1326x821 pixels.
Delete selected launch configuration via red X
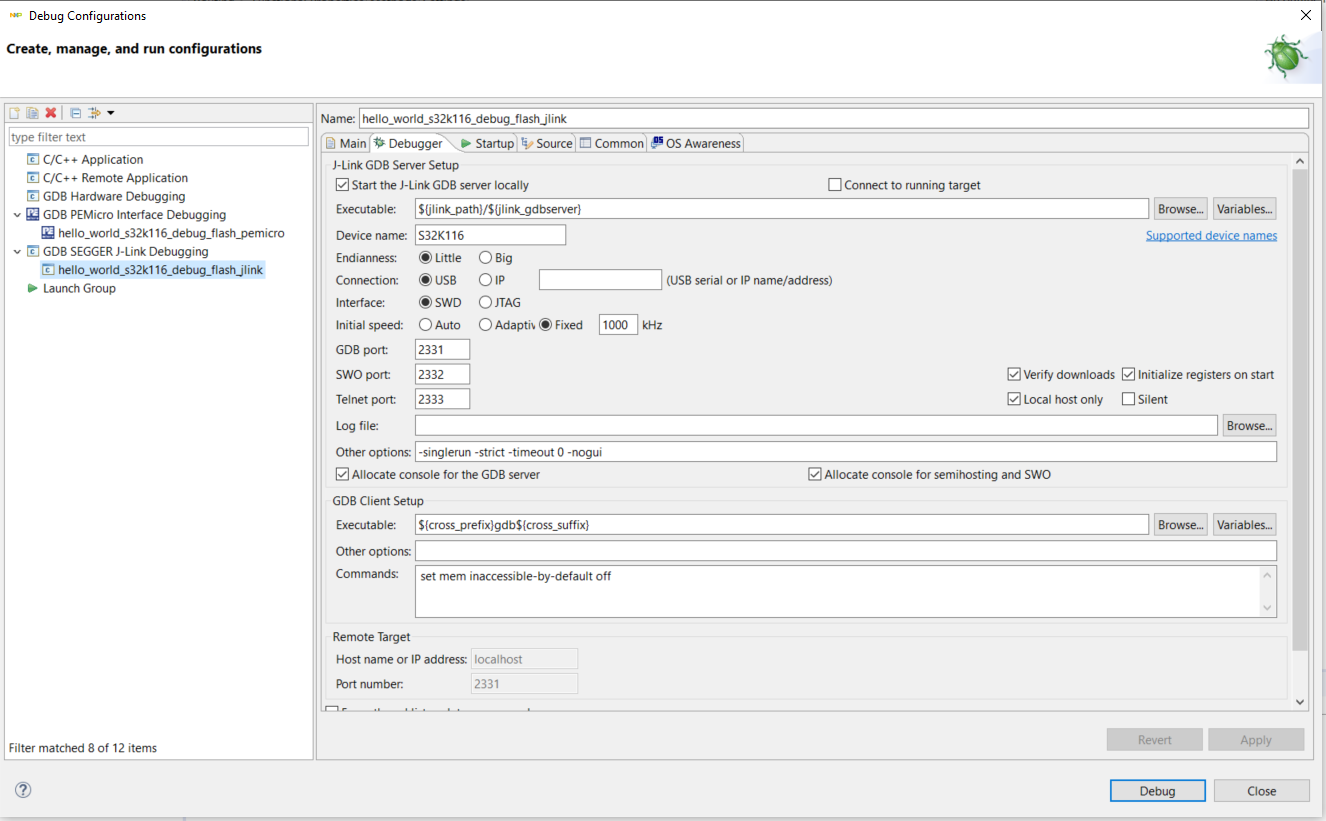50,113
